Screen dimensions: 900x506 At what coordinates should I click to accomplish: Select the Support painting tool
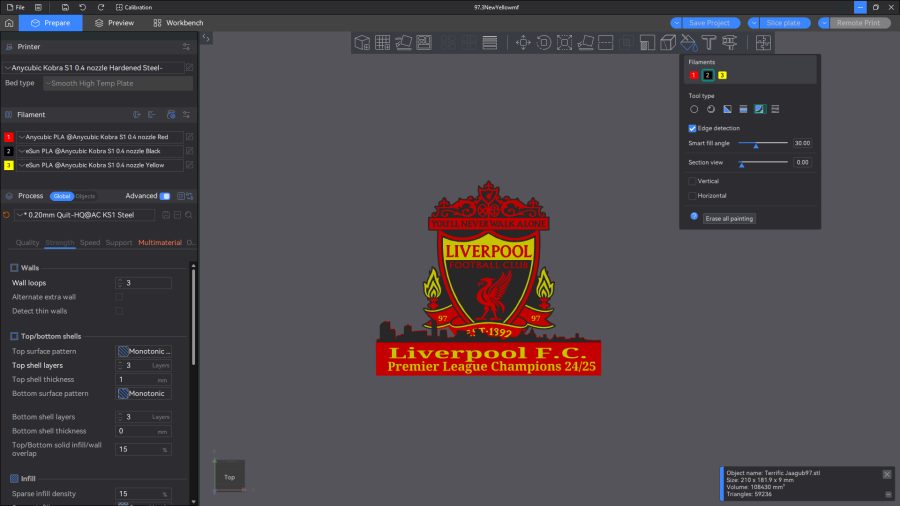tap(647, 42)
